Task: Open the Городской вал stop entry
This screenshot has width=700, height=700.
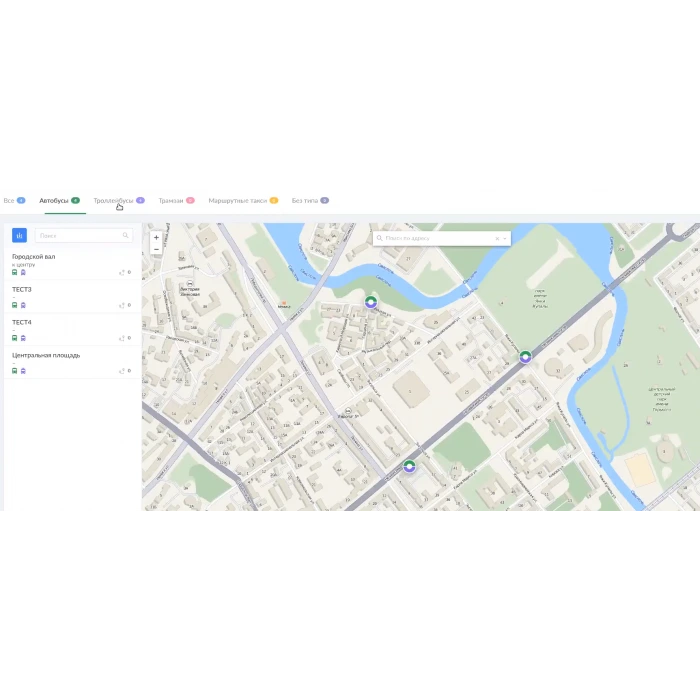Action: pyautogui.click(x=34, y=256)
